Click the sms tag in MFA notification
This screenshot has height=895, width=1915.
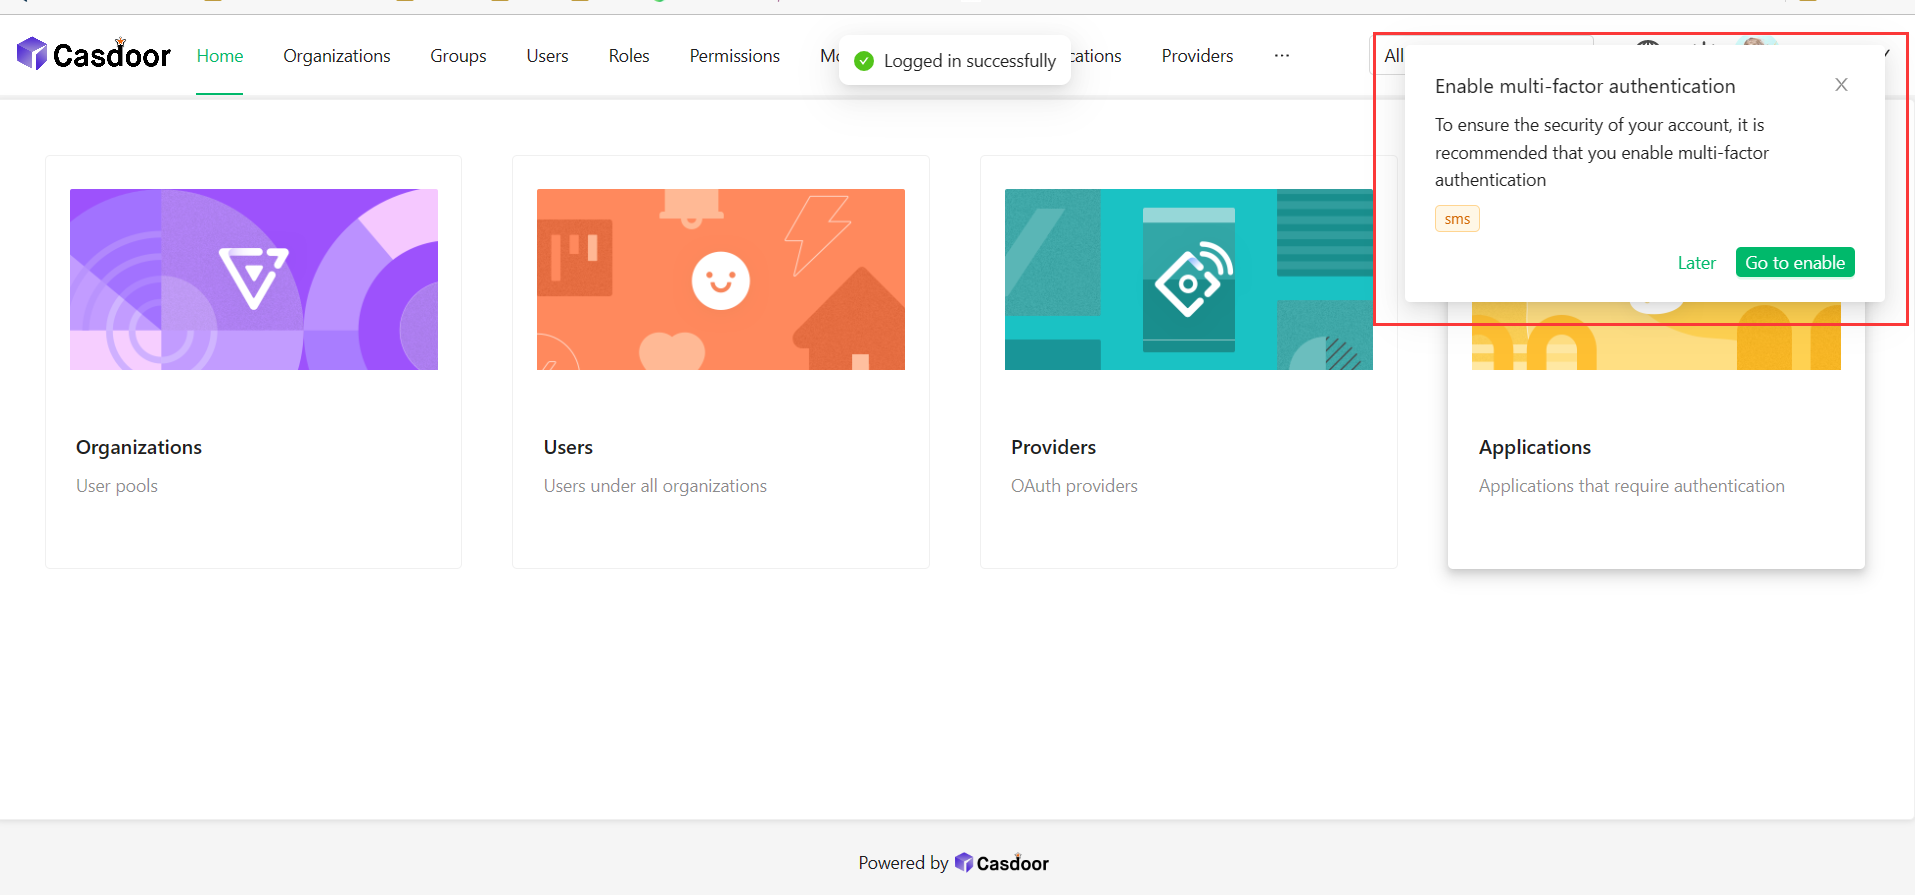pos(1457,219)
